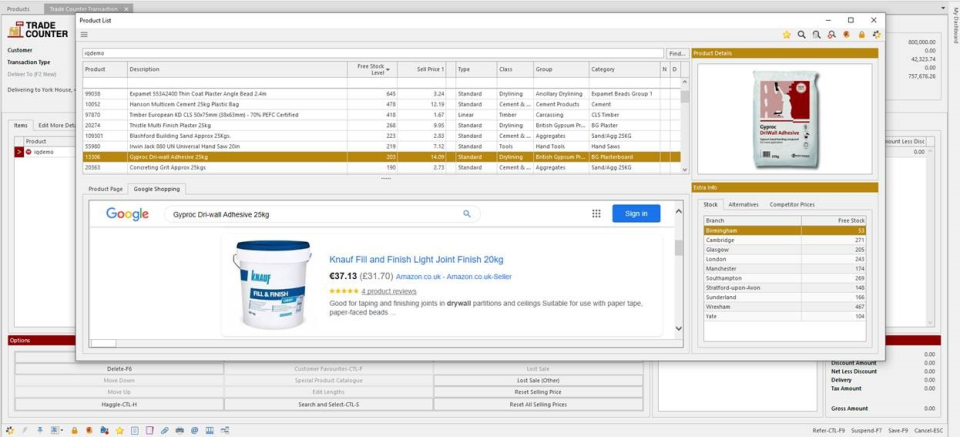
Task: Click the magnifier with document icon in Product List toolbar
Action: 816,35
